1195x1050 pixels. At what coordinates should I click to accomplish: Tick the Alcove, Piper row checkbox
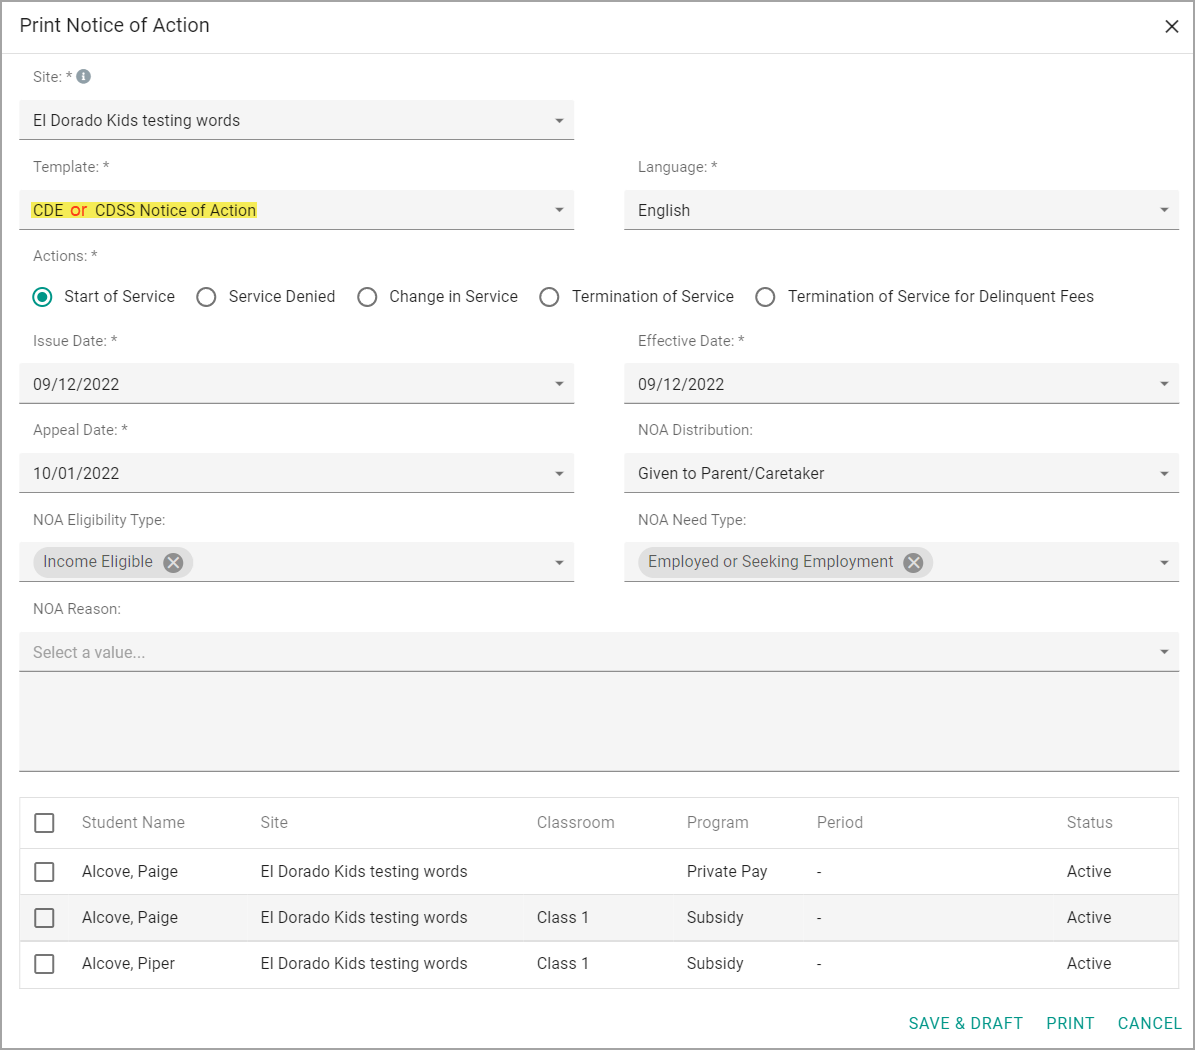tap(44, 964)
